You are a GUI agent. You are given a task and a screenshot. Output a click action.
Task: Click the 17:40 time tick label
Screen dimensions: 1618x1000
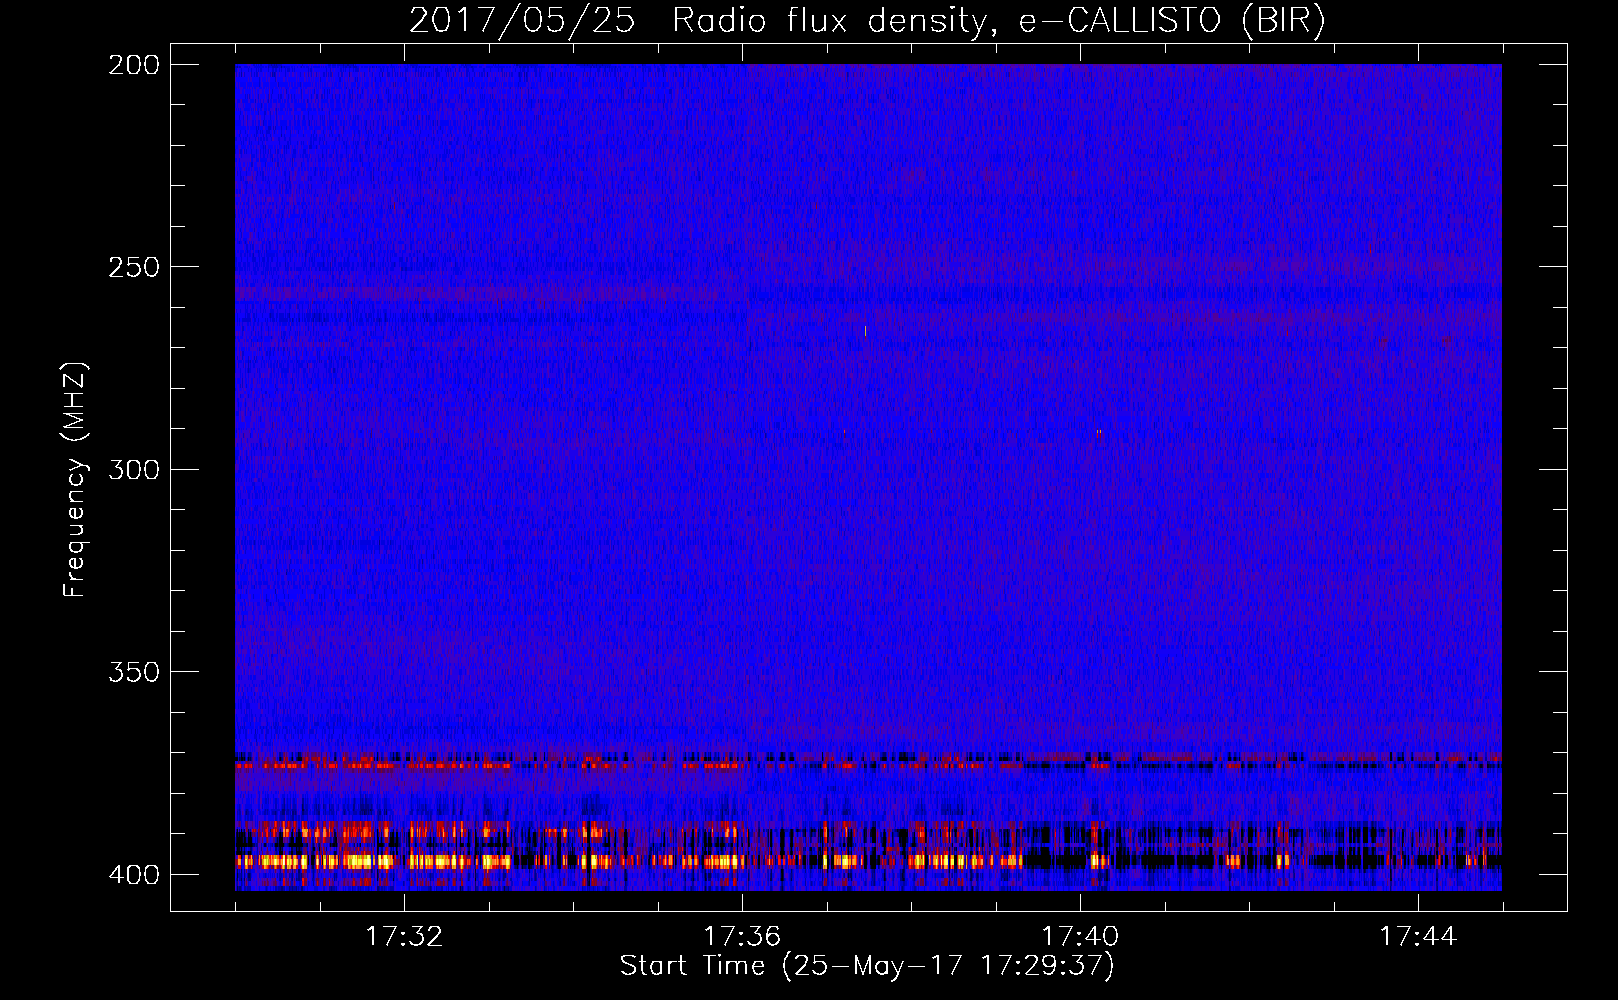pyautogui.click(x=1080, y=936)
